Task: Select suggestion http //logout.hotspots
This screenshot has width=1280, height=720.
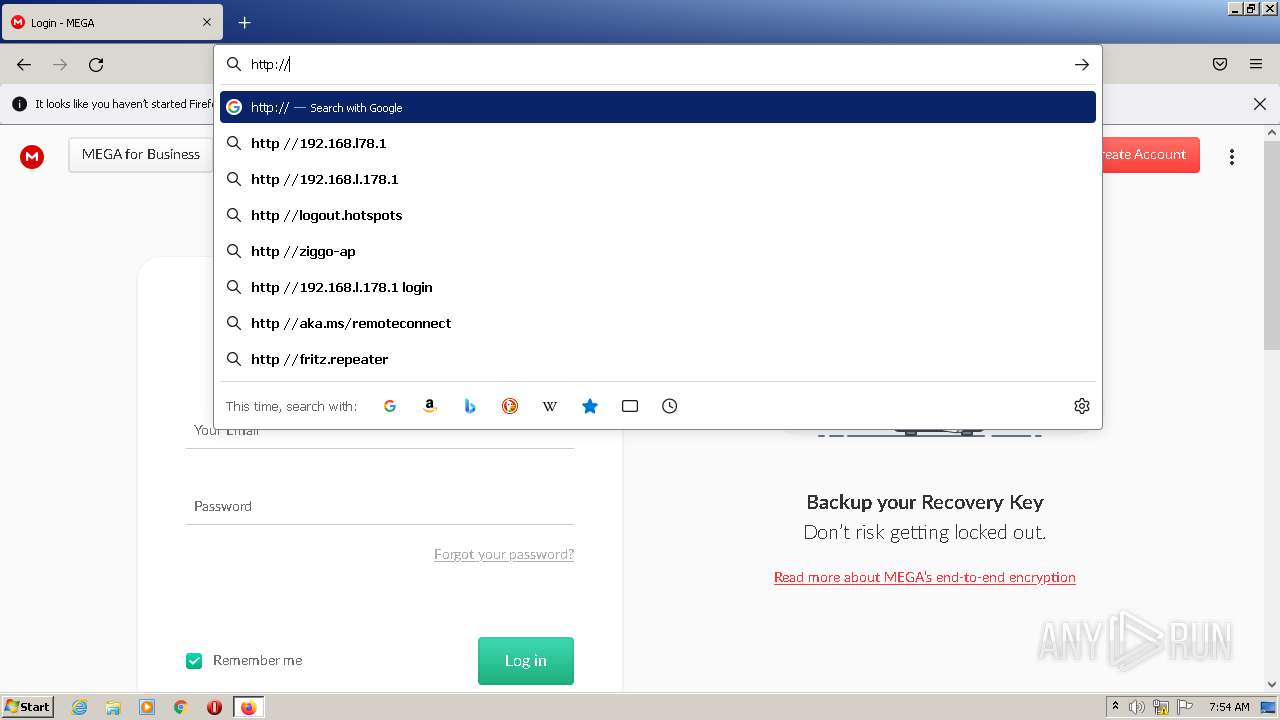Action: 658,215
